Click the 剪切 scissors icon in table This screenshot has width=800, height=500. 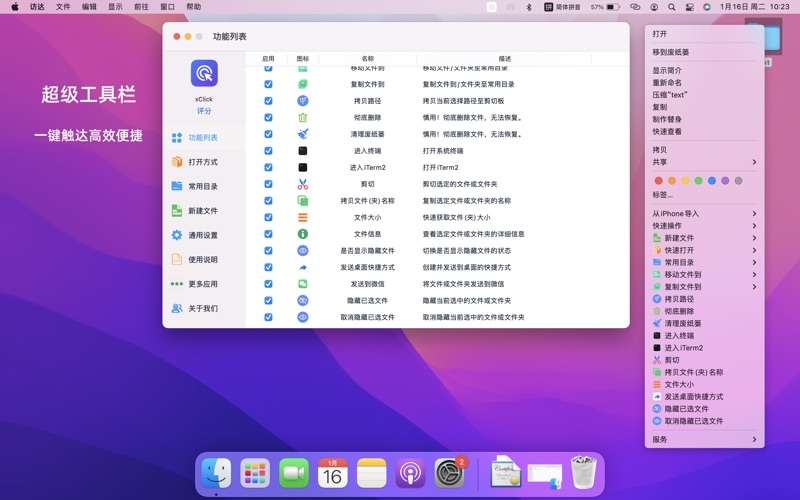point(303,184)
